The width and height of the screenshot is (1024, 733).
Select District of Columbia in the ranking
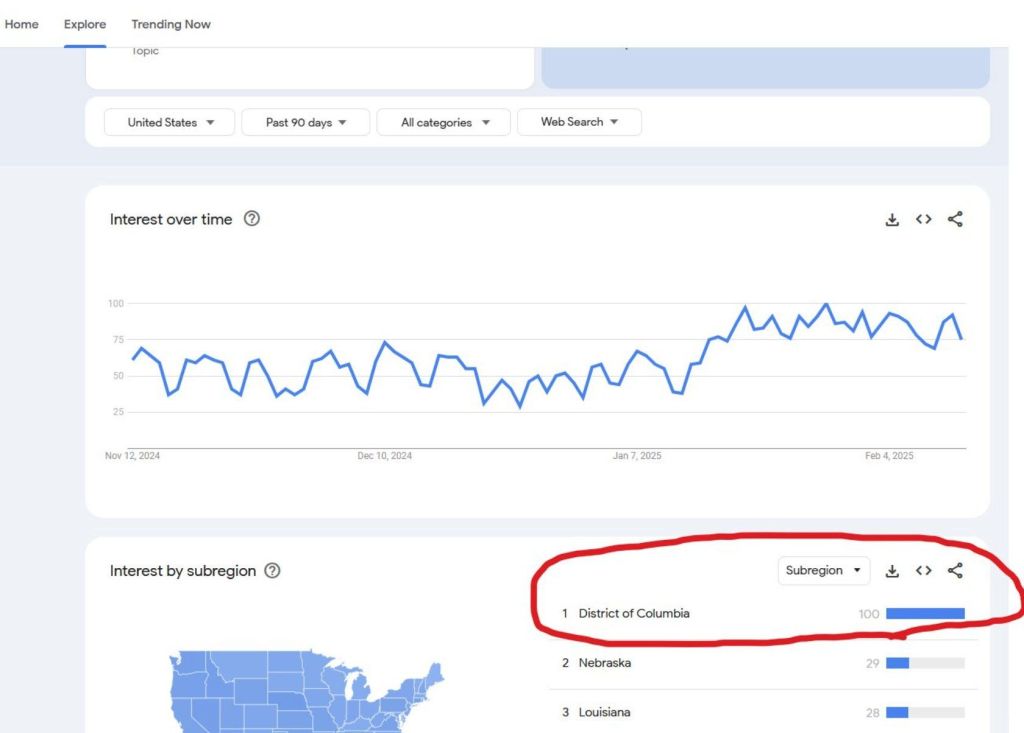coord(634,613)
